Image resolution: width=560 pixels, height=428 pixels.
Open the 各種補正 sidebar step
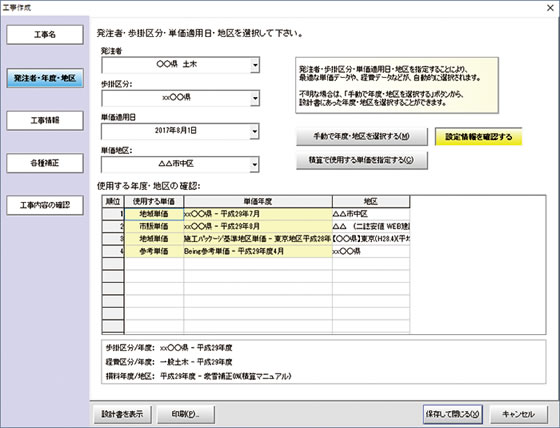coord(45,163)
